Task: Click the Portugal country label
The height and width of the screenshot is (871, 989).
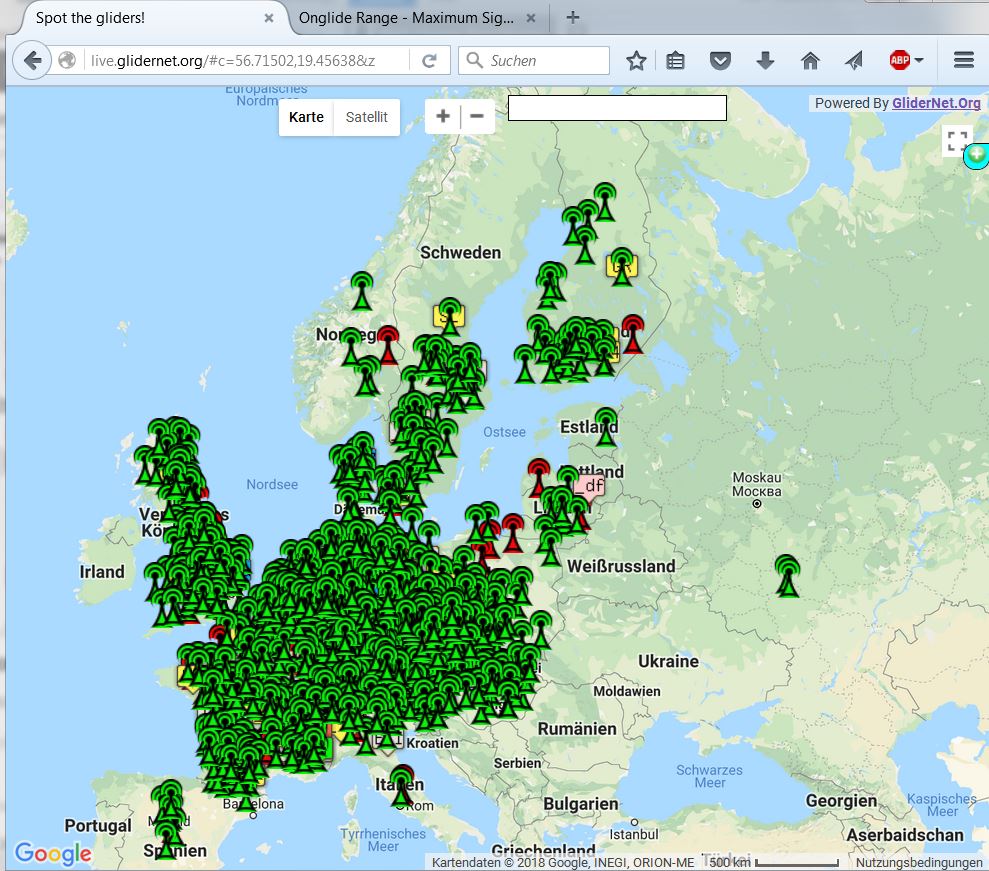Action: tap(98, 826)
